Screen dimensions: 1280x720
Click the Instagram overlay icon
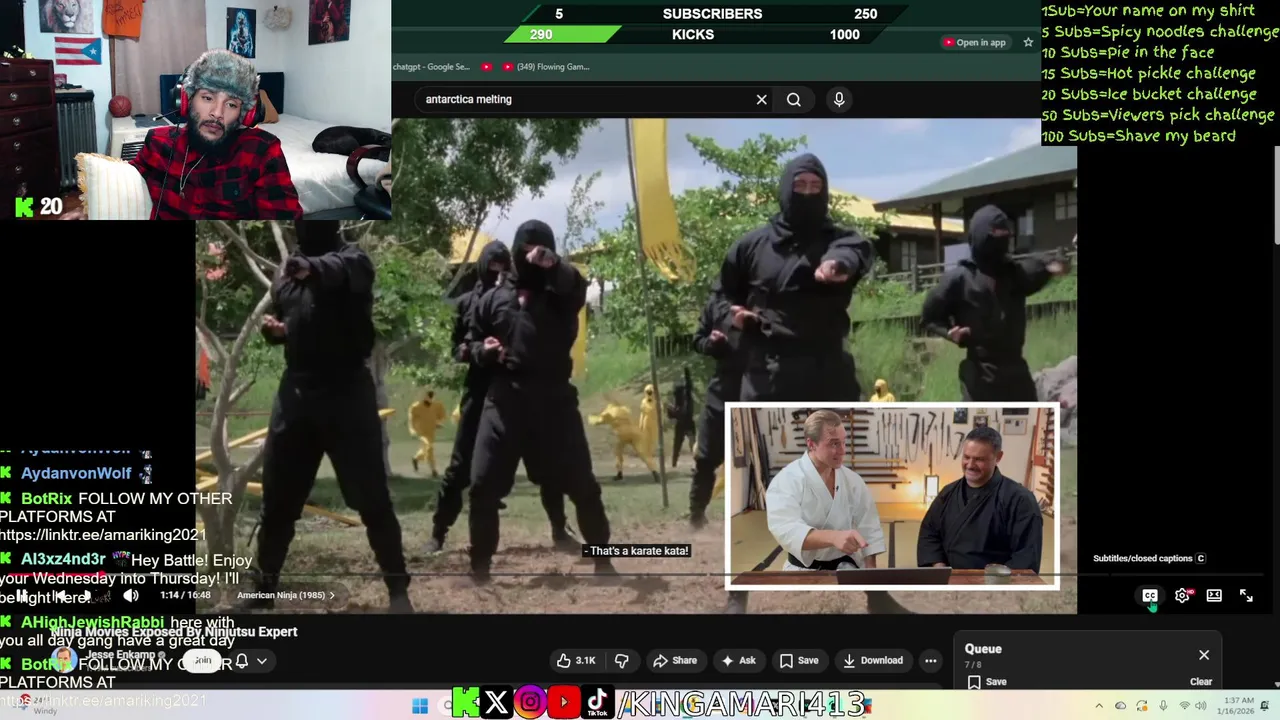point(530,703)
